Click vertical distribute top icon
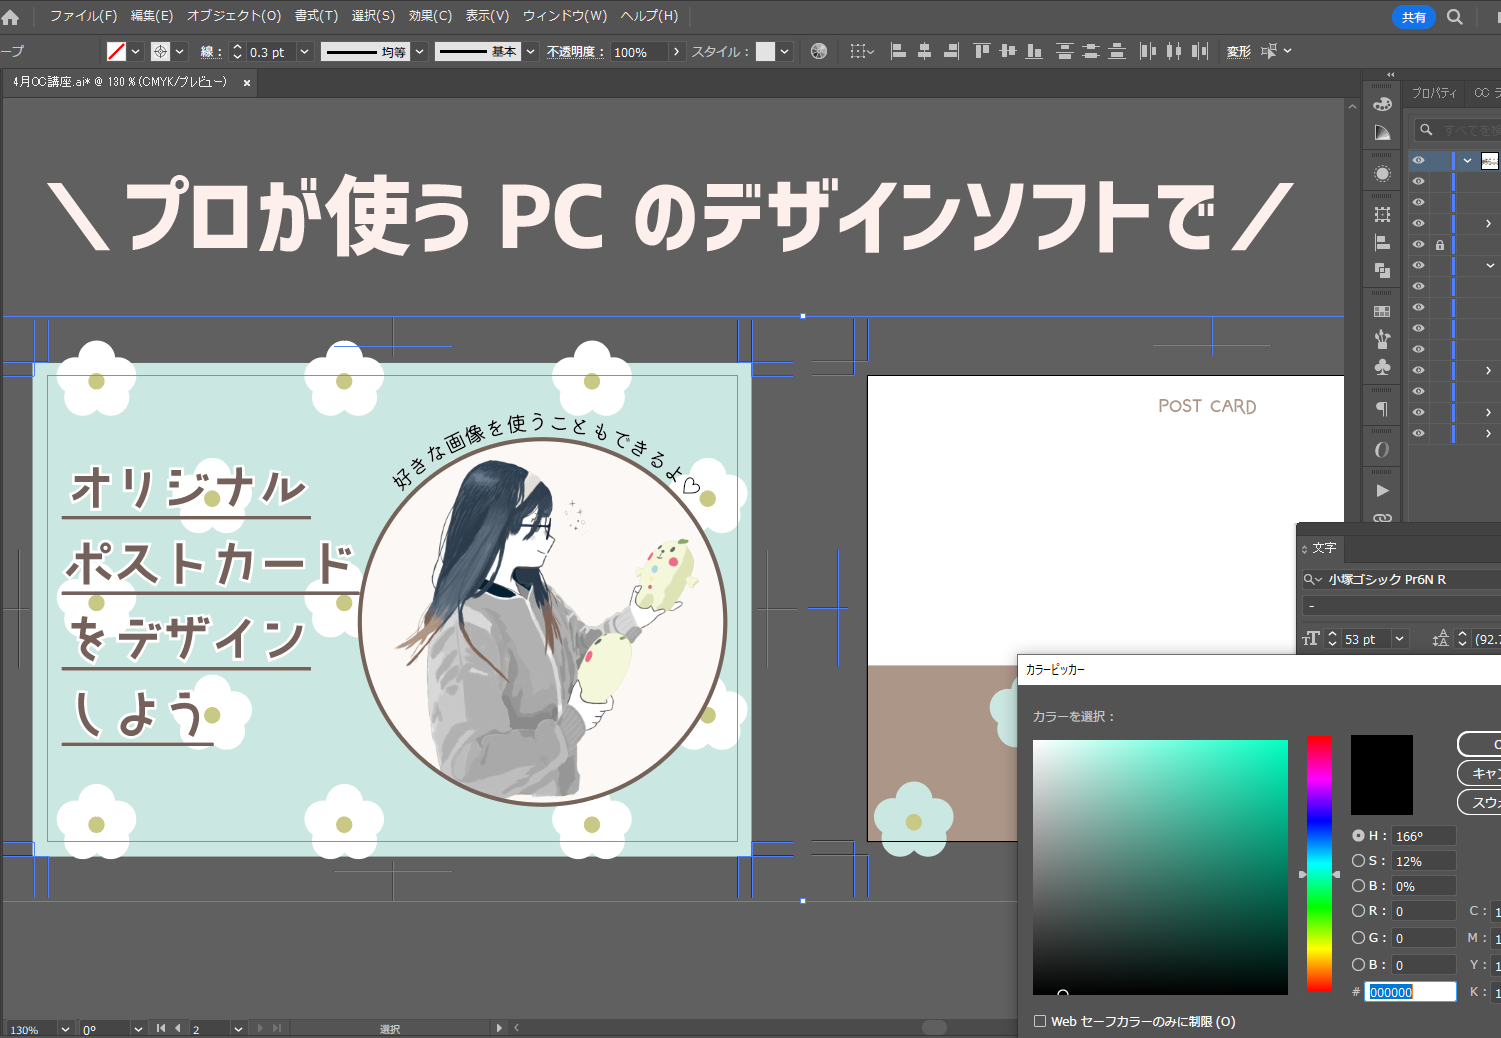The height and width of the screenshot is (1038, 1501). (1065, 51)
